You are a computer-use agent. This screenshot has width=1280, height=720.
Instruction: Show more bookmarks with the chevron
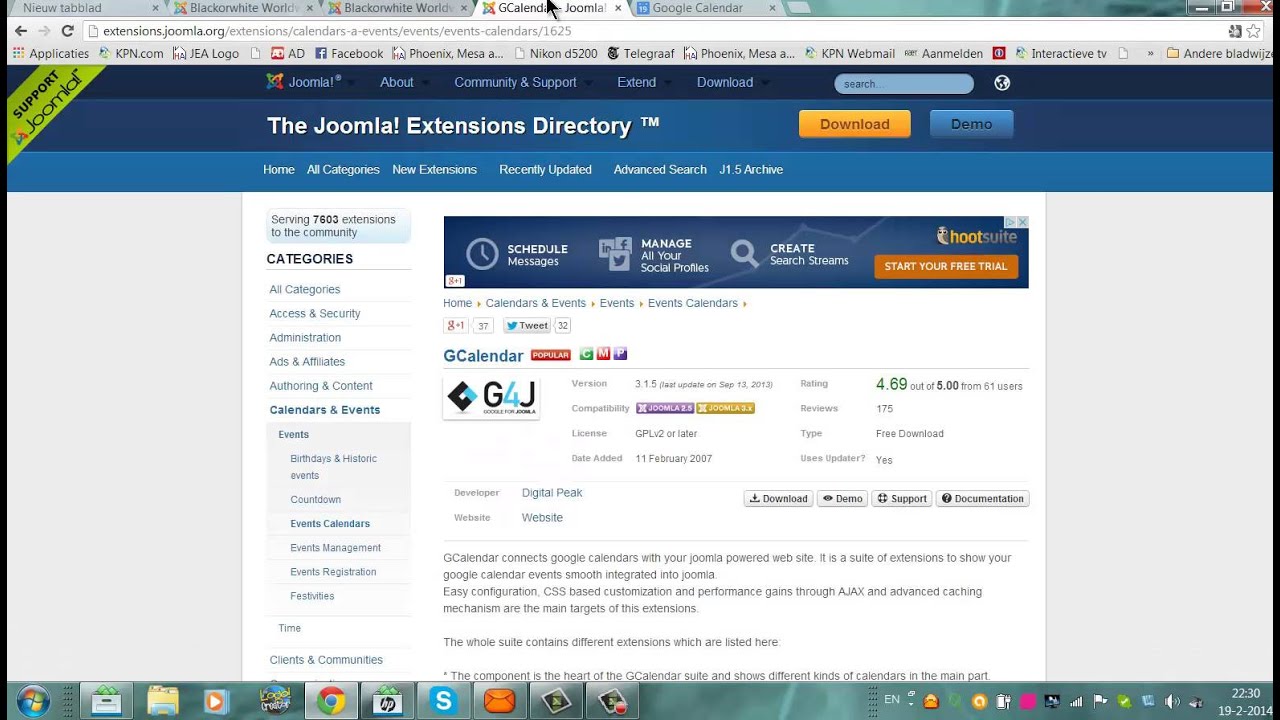point(1150,53)
